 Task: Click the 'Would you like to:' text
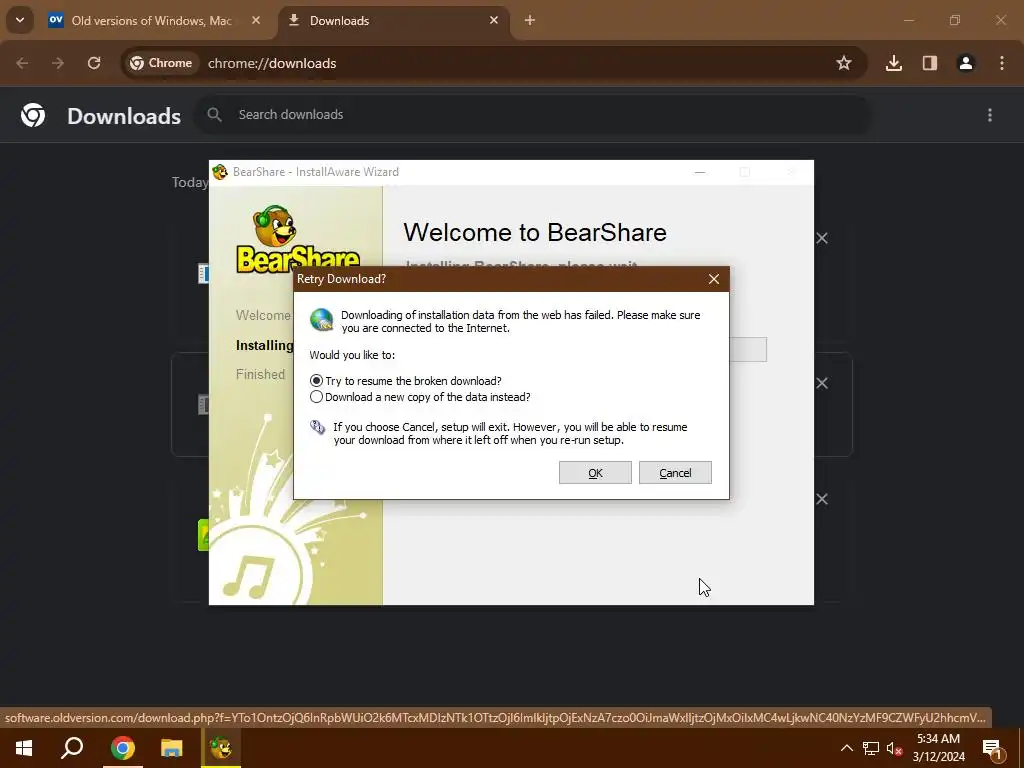click(x=352, y=355)
